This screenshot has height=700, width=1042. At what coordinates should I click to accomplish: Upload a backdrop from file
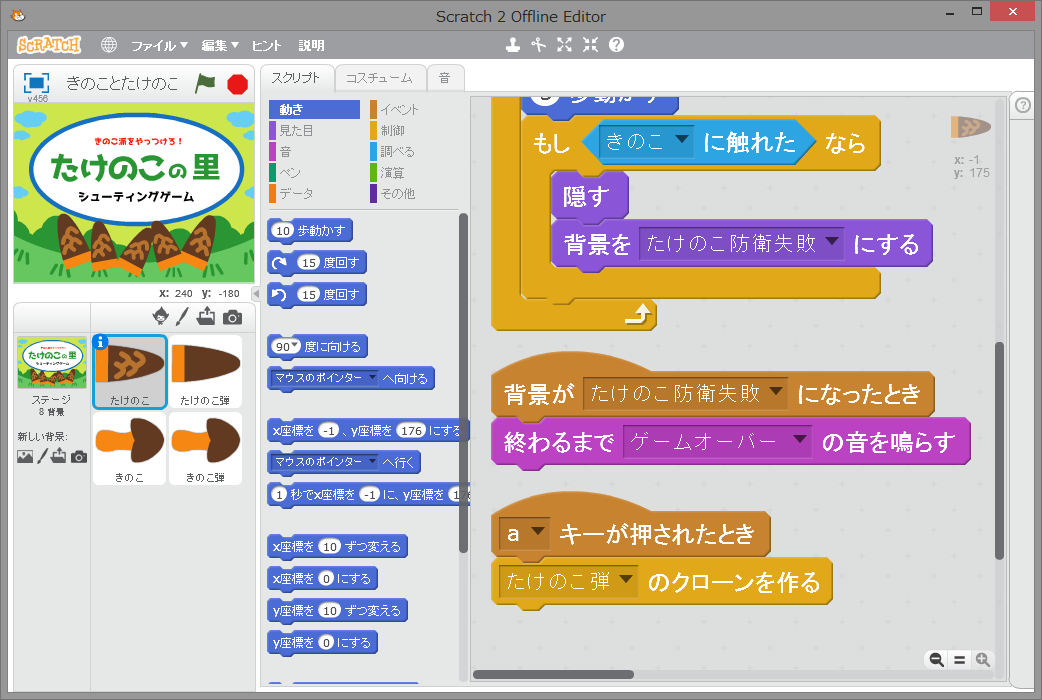point(58,456)
